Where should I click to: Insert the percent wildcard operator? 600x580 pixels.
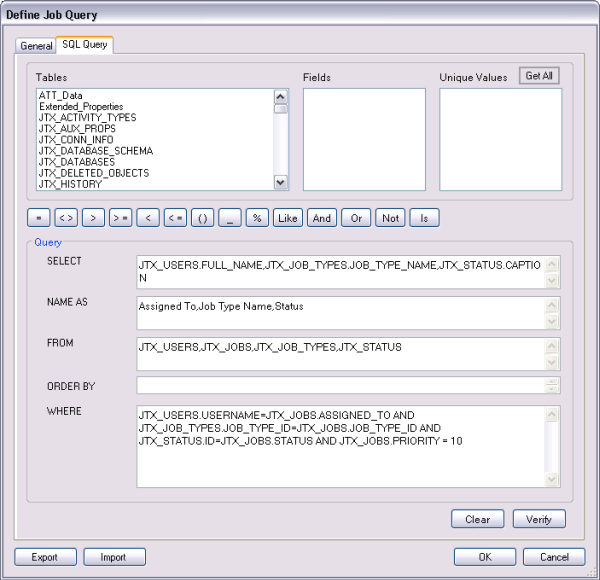(x=257, y=218)
